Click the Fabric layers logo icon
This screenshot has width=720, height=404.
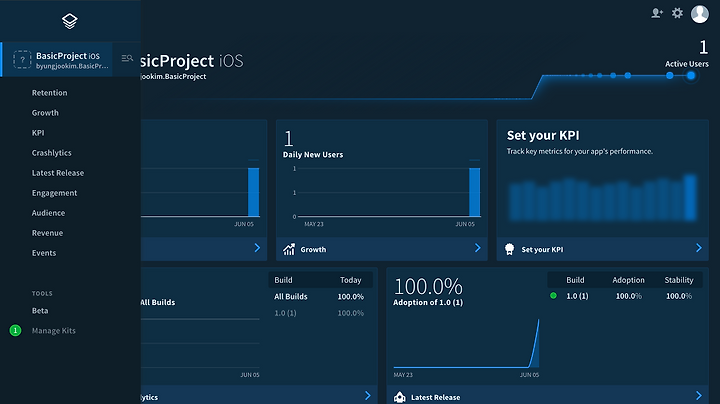(x=70, y=21)
